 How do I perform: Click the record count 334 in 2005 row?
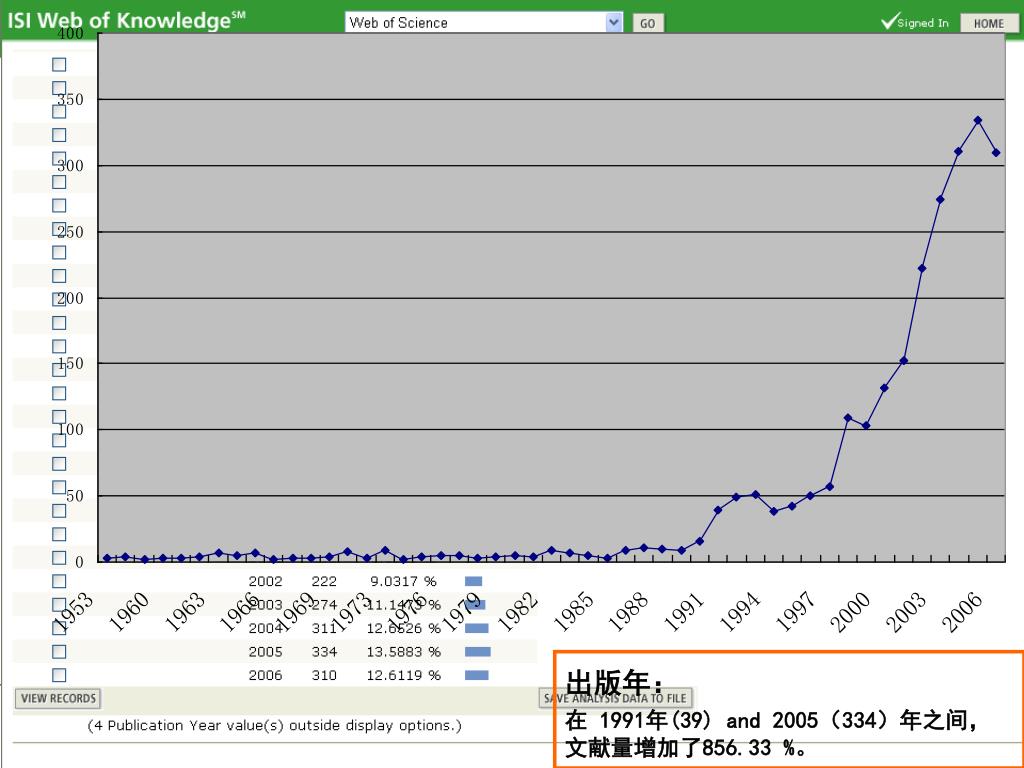coord(325,652)
